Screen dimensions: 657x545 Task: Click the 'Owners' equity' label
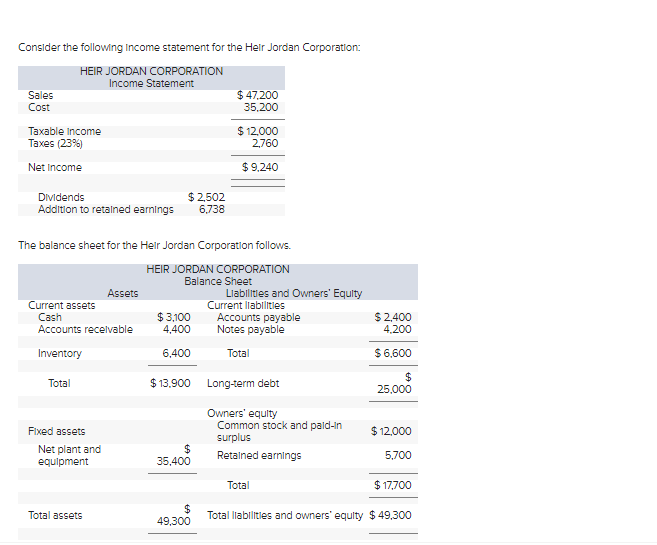[x=242, y=413]
